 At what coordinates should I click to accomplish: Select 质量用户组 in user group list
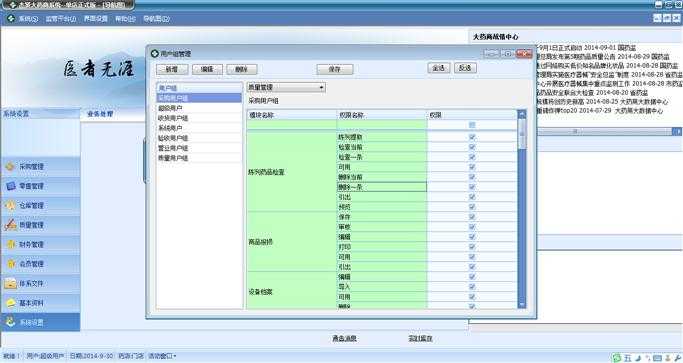pos(199,158)
